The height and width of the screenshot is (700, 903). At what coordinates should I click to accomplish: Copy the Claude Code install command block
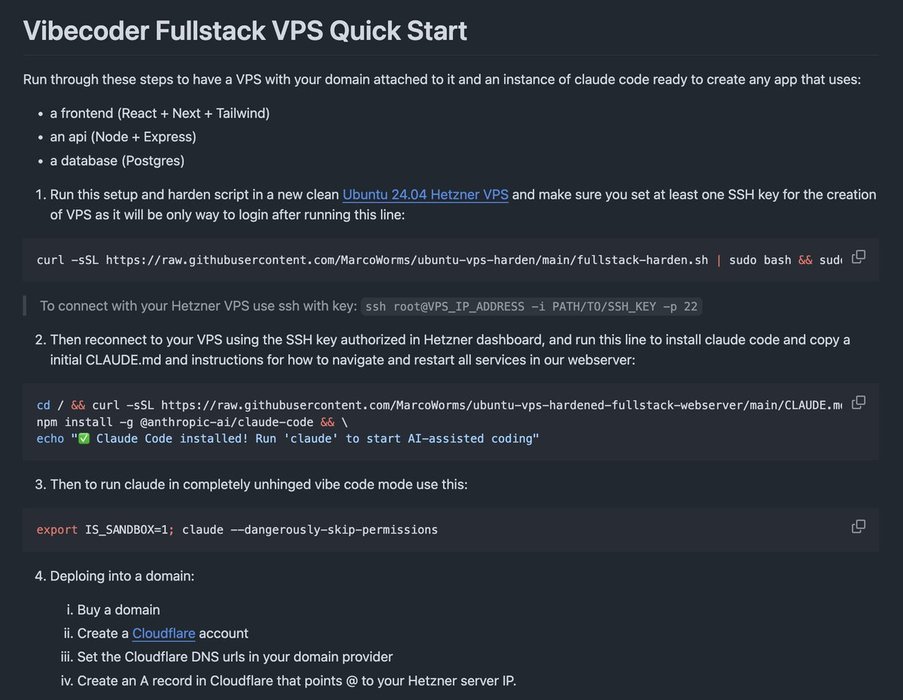pos(858,402)
